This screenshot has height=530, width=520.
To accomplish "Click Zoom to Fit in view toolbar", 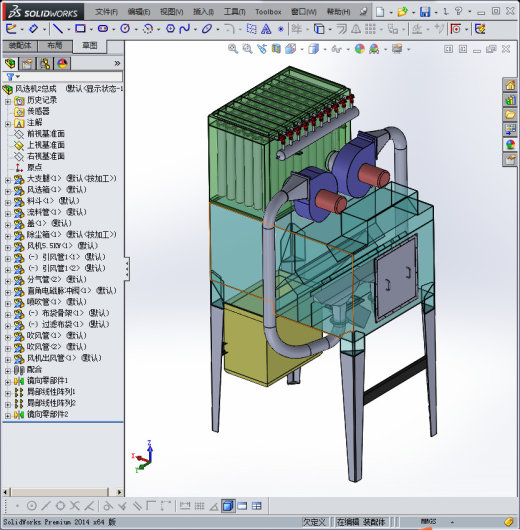I will pyautogui.click(x=233, y=49).
